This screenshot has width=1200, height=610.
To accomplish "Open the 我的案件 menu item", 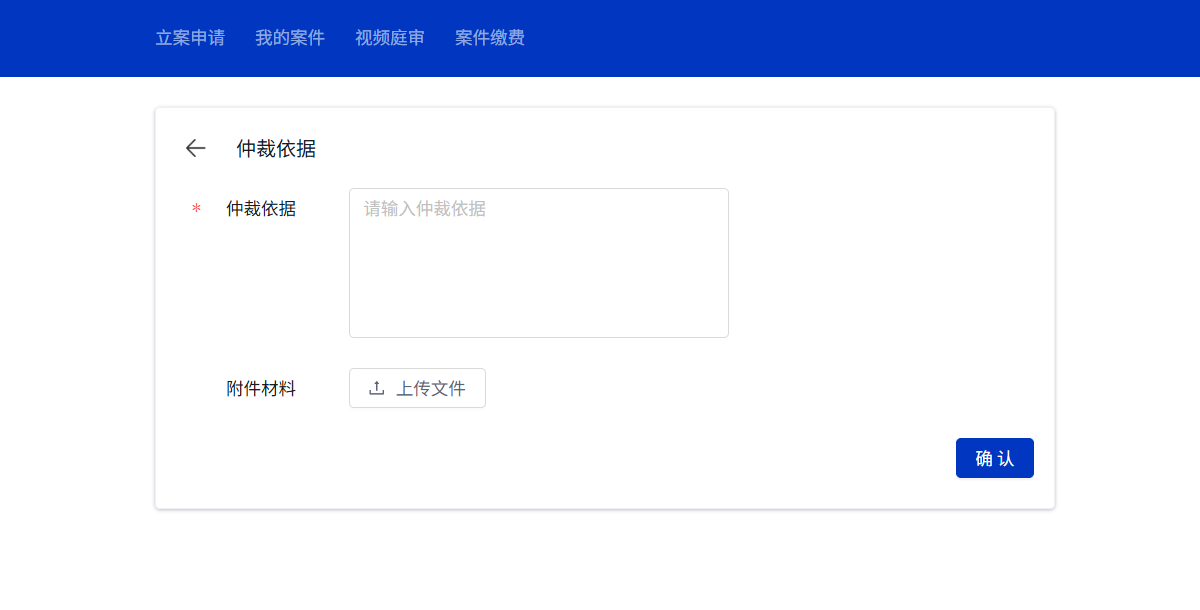I will pyautogui.click(x=290, y=38).
